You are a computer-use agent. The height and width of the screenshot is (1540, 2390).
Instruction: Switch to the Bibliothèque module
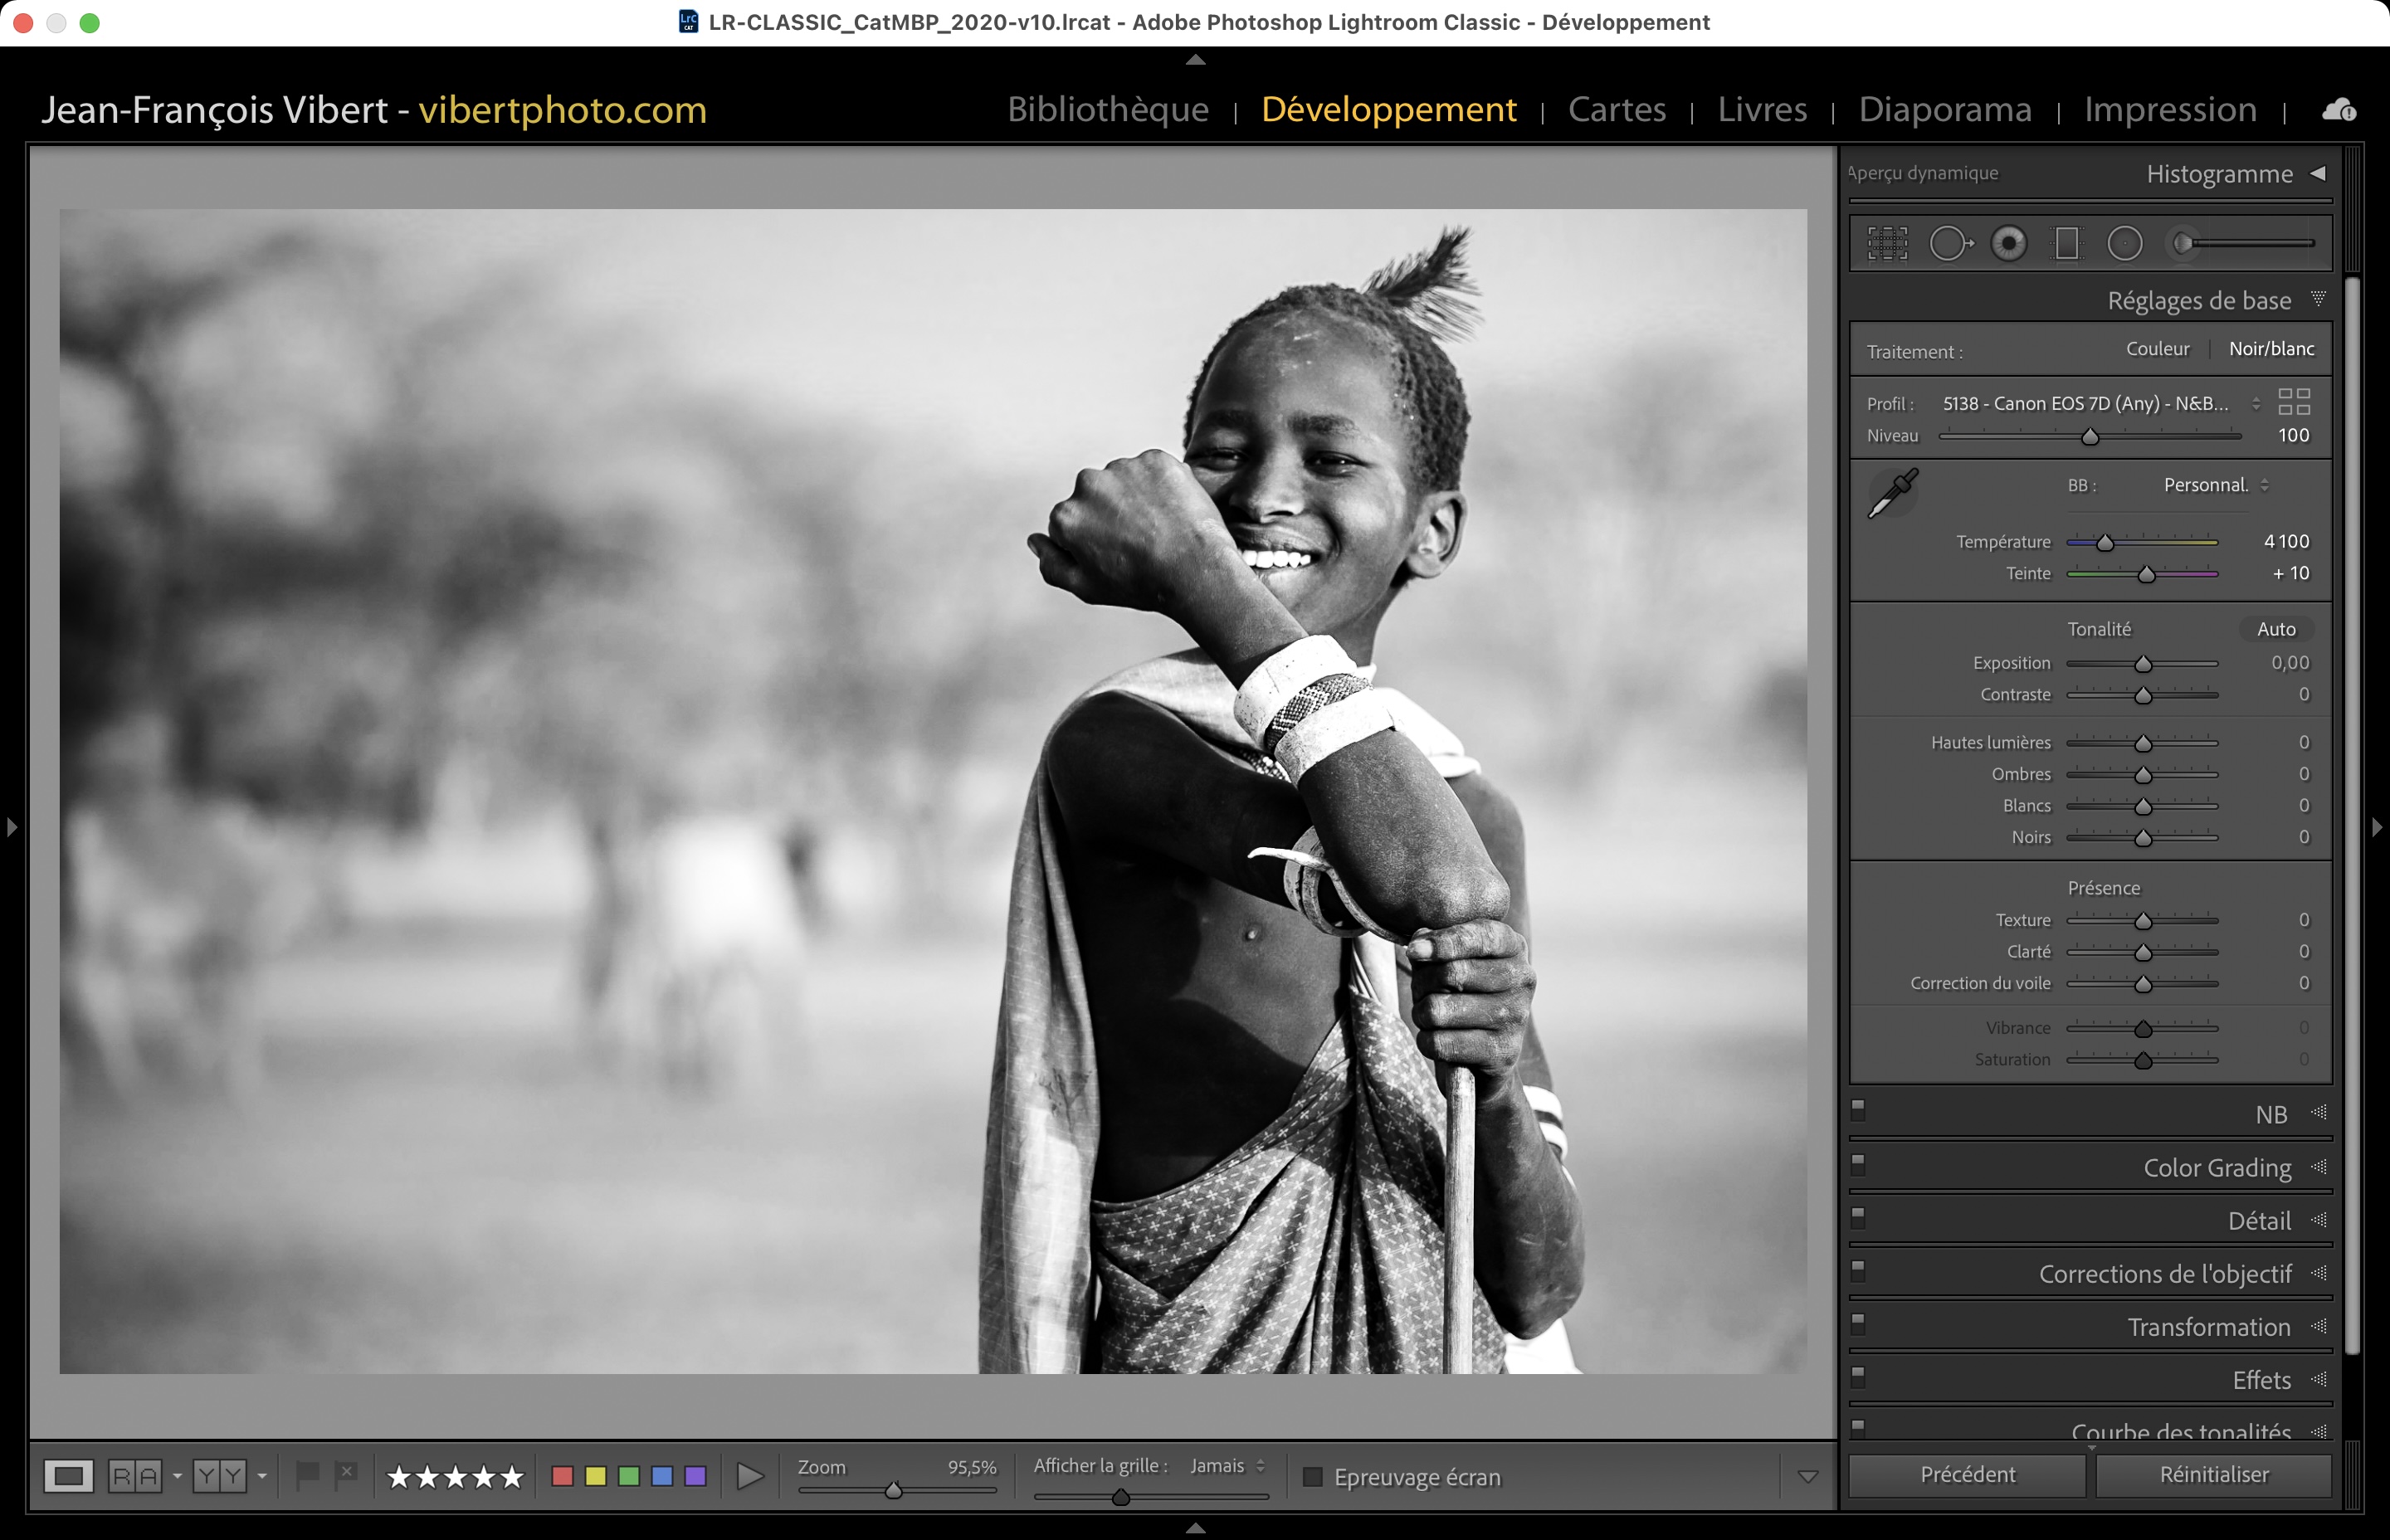[x=1108, y=109]
